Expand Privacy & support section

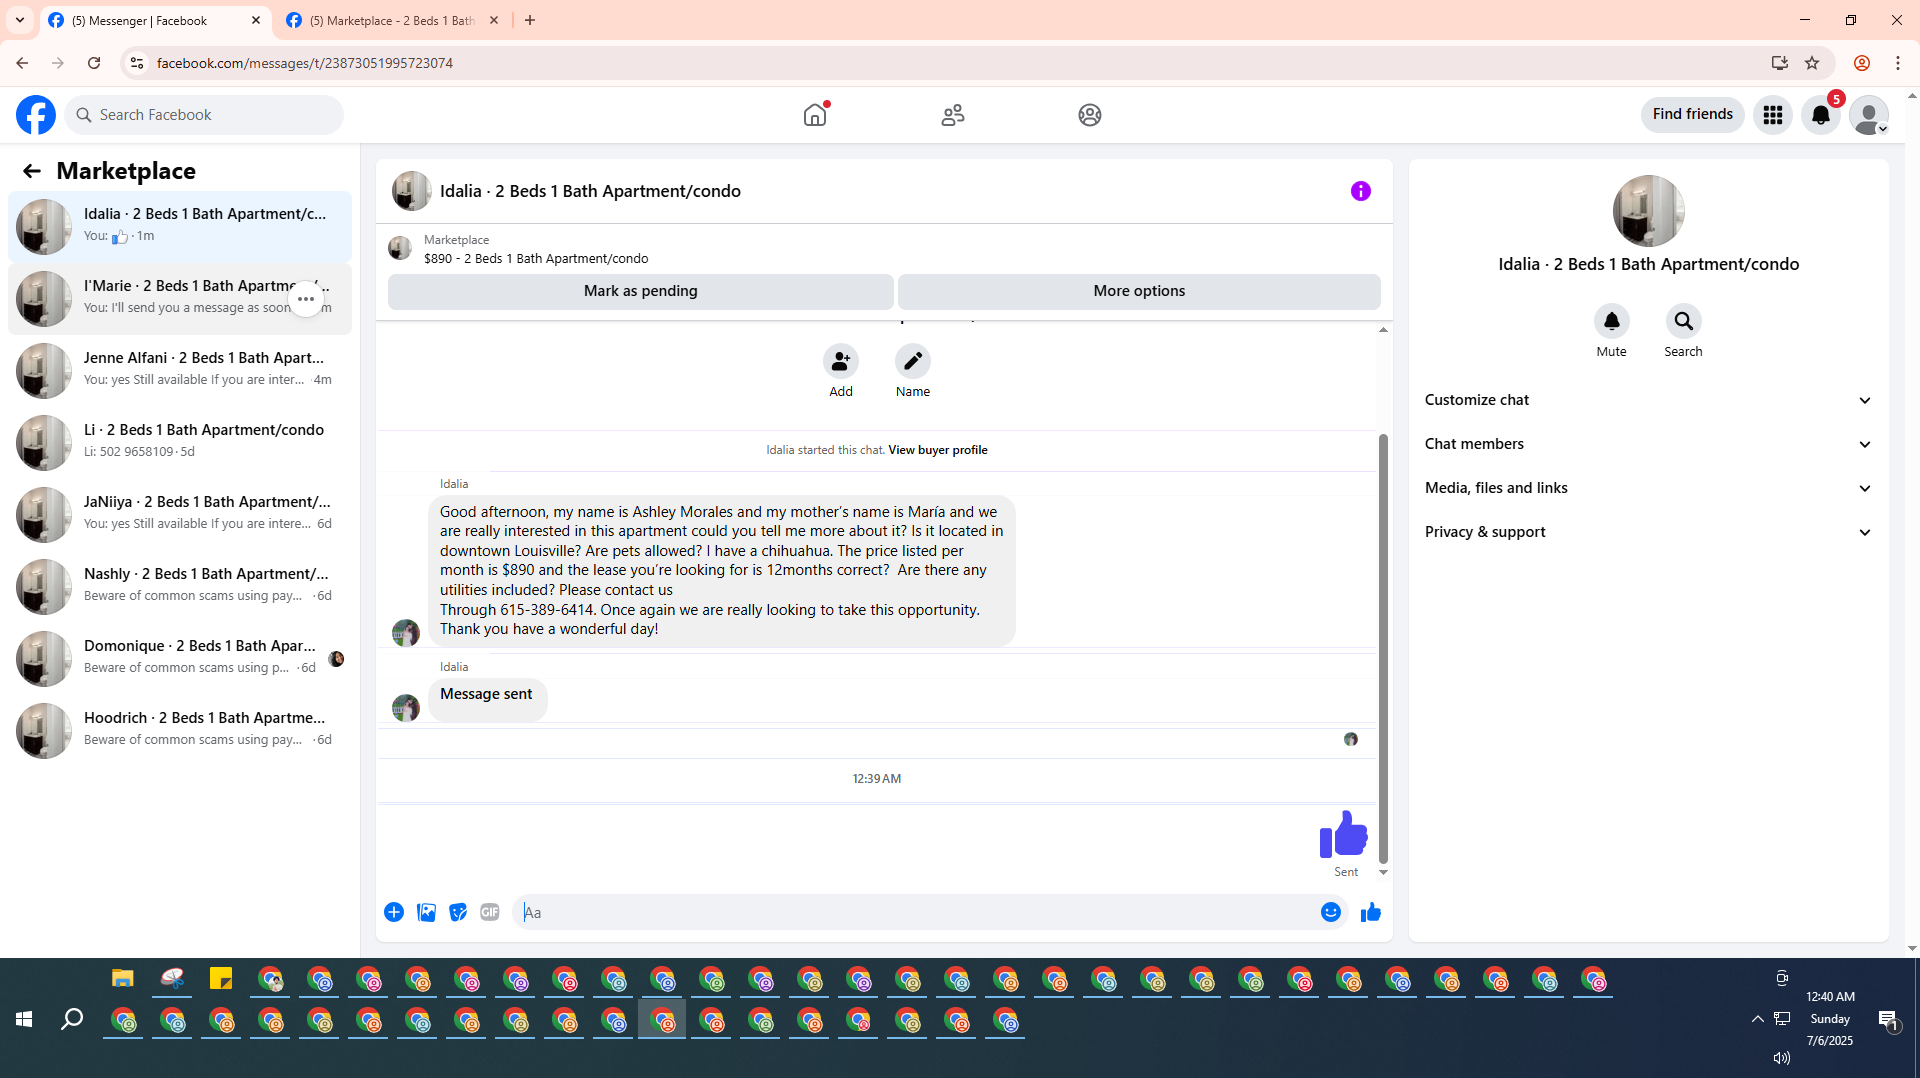tap(1649, 532)
